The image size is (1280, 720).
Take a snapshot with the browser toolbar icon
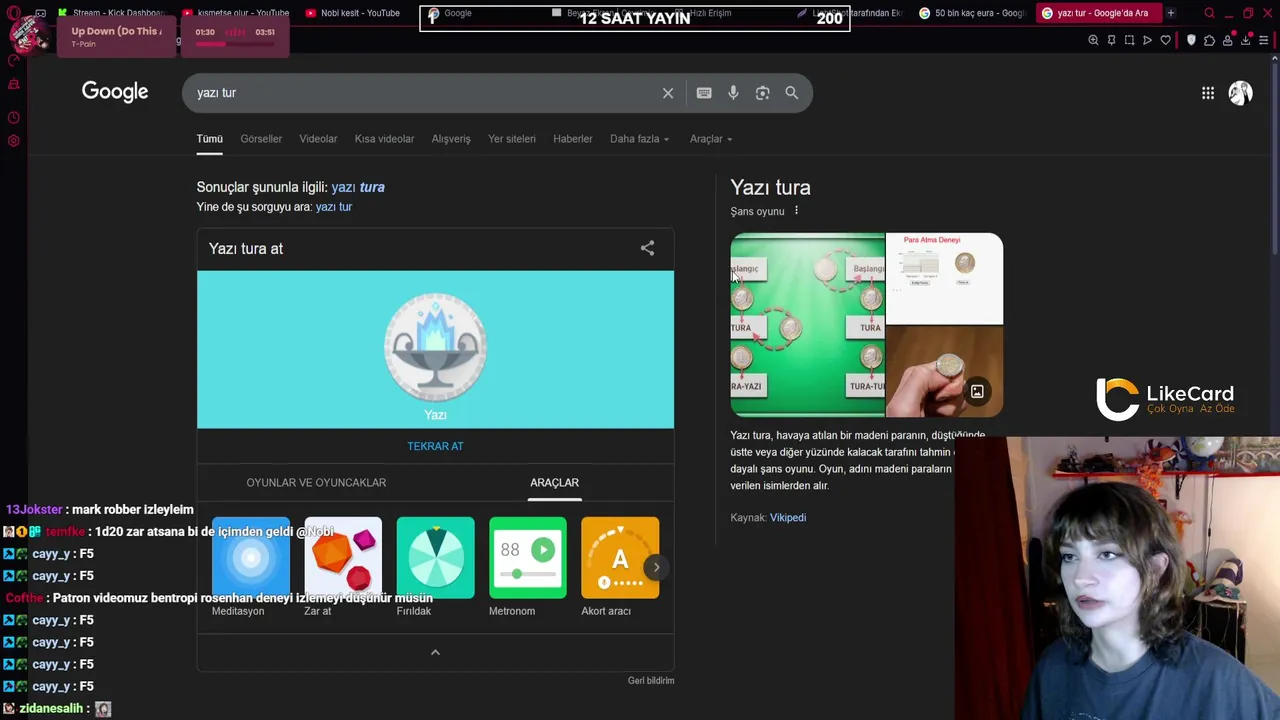(1129, 40)
